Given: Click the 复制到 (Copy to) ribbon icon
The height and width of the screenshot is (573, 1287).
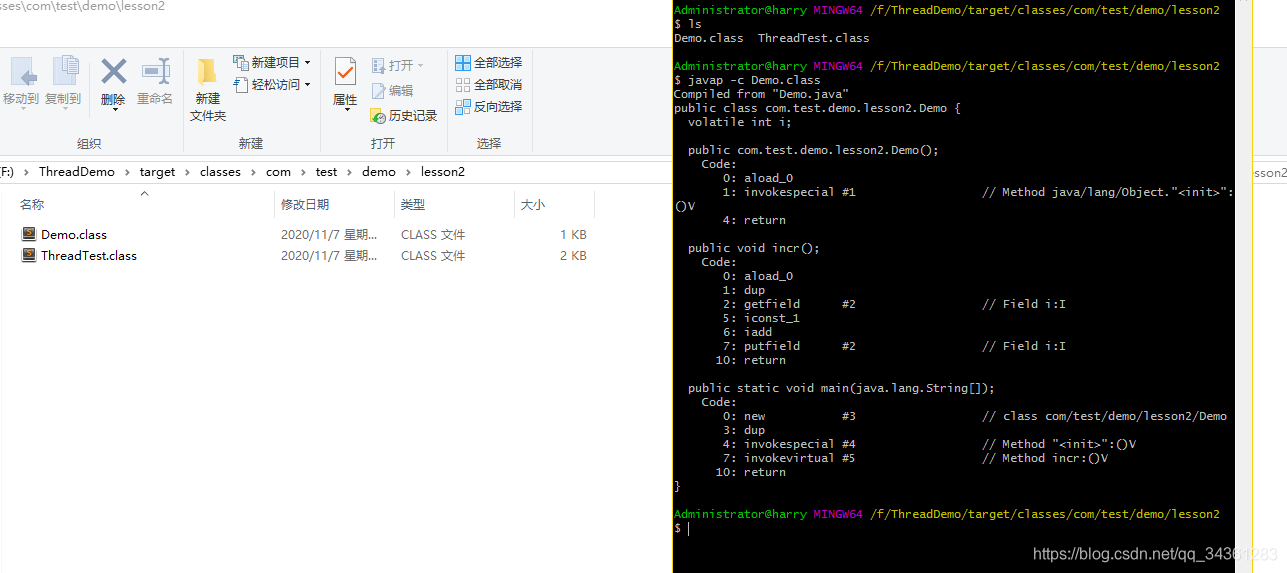Looking at the screenshot, I should coord(65,72).
